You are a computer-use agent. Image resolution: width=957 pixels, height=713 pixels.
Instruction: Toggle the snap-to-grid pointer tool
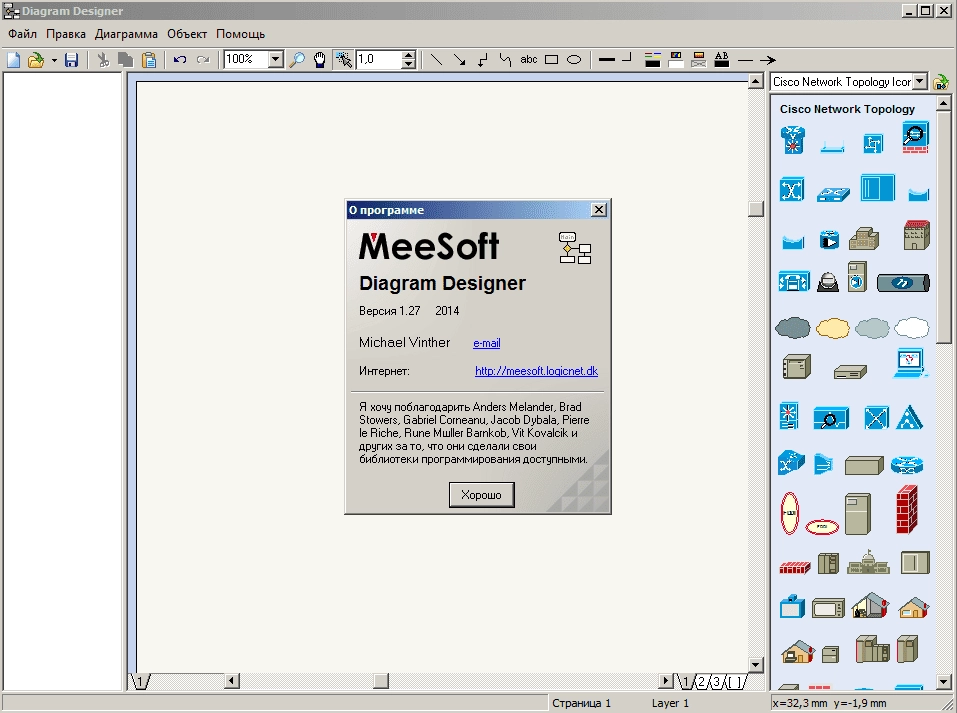pyautogui.click(x=344, y=60)
